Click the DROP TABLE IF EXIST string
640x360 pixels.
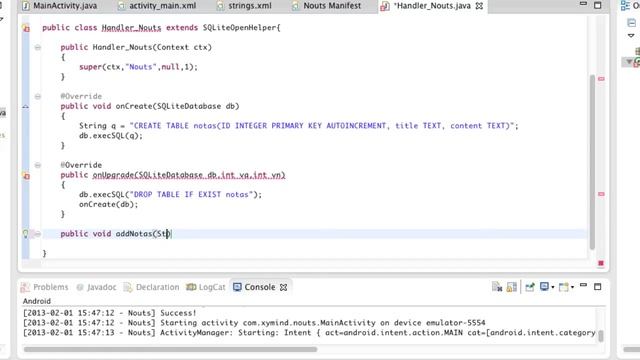pyautogui.click(x=193, y=194)
